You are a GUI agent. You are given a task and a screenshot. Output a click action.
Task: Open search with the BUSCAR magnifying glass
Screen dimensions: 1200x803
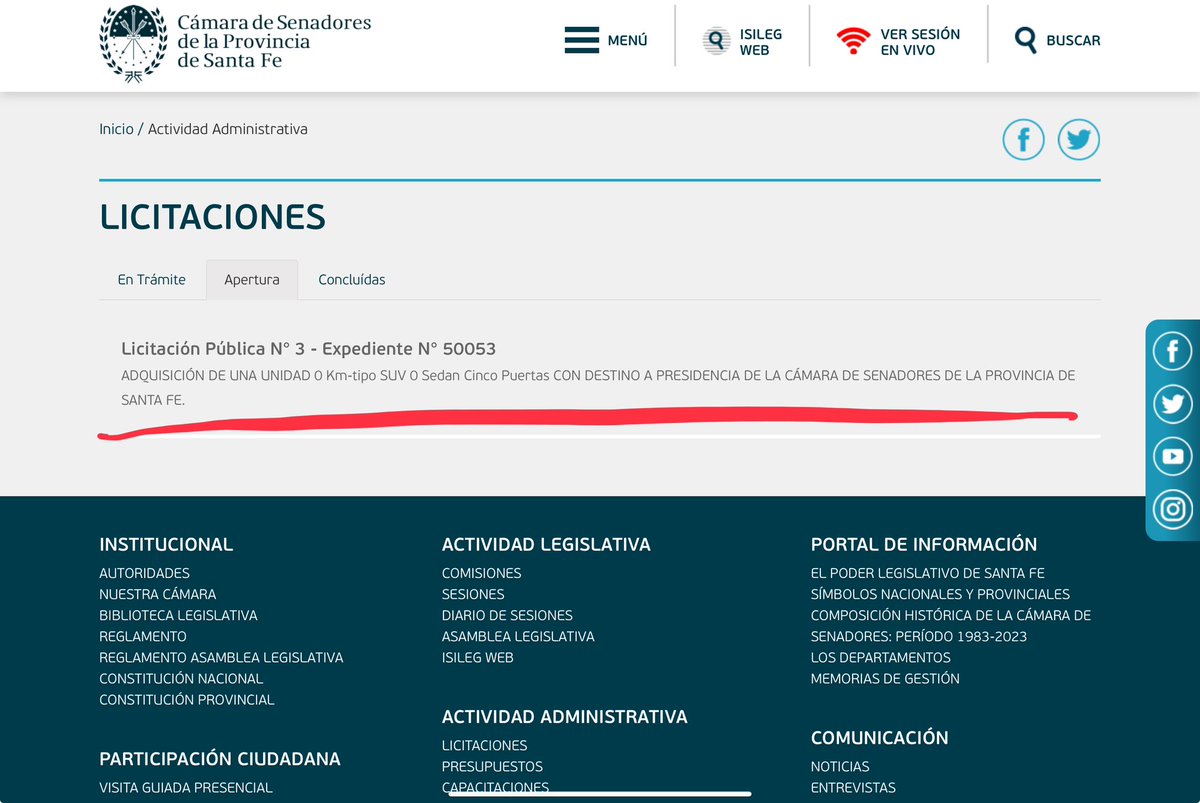tap(1025, 40)
